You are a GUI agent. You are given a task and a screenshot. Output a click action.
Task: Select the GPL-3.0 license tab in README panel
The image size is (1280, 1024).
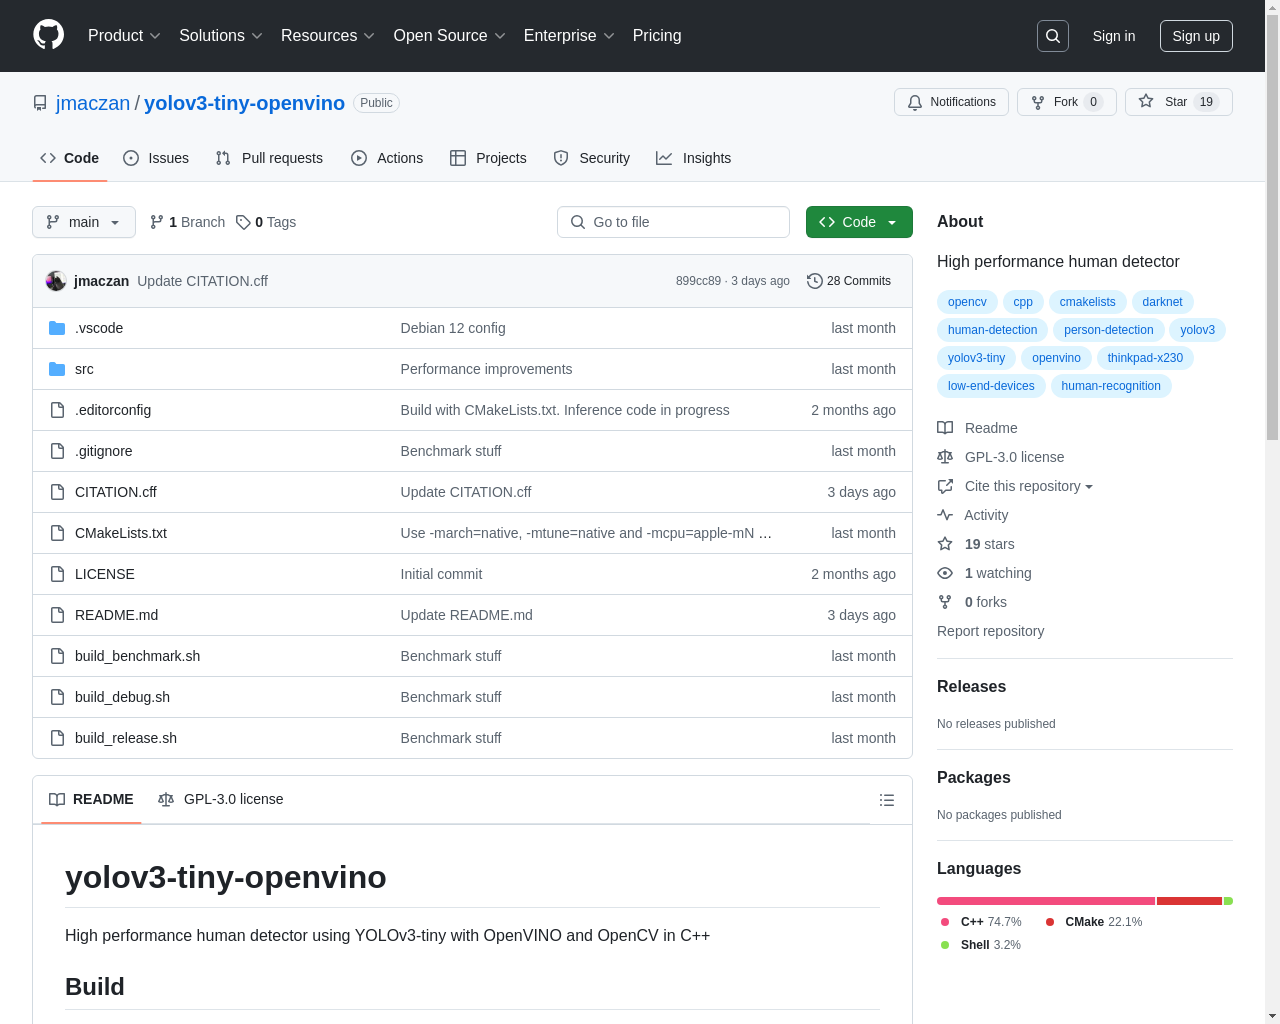[221, 799]
